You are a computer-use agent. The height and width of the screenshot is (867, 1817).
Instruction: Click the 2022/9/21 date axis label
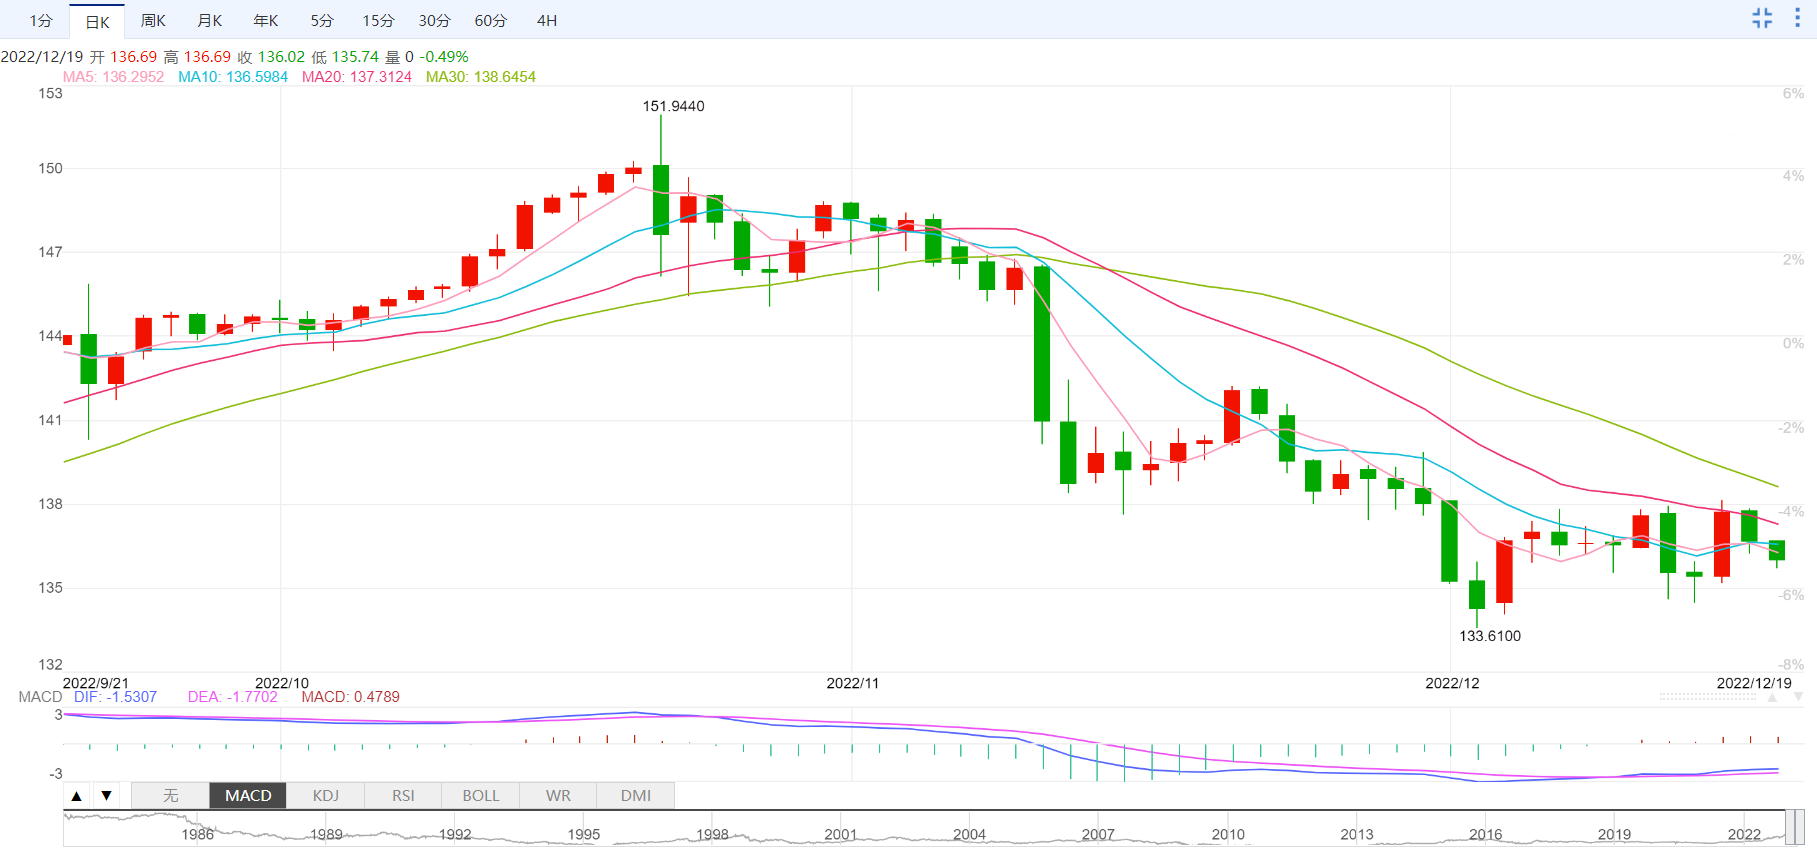(96, 683)
